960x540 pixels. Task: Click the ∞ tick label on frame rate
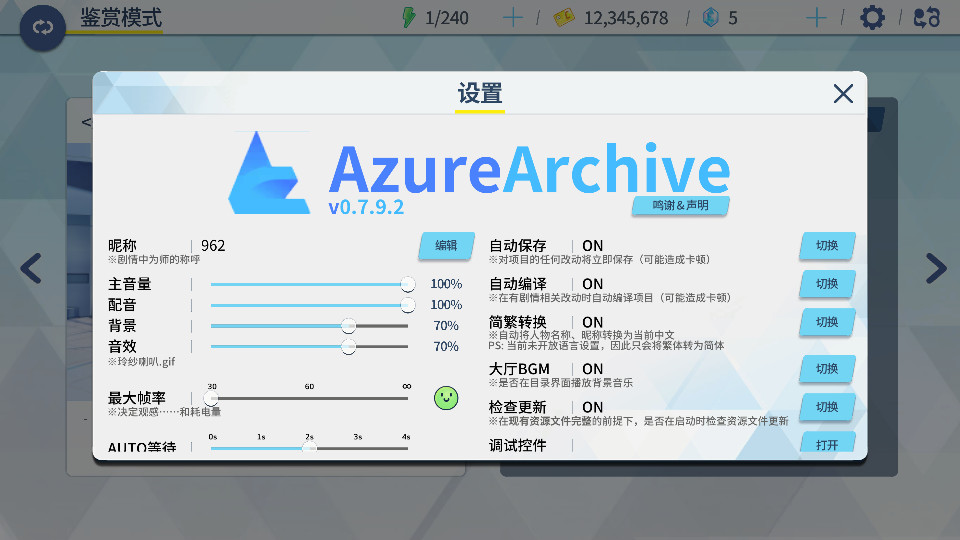(407, 386)
